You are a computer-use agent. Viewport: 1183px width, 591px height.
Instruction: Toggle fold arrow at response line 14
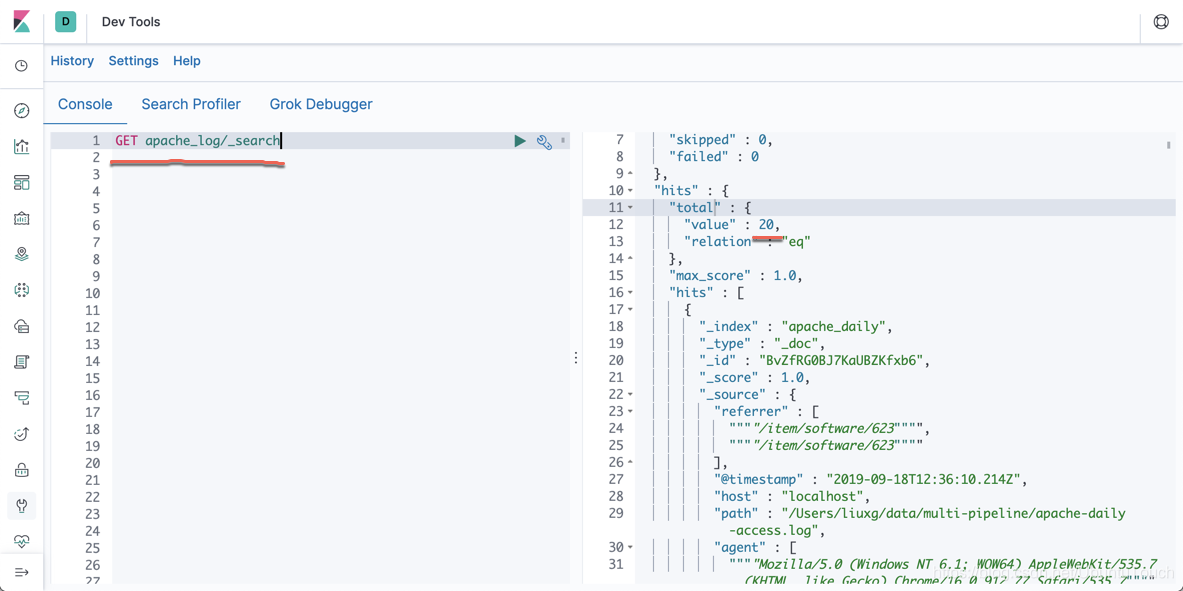(x=631, y=259)
